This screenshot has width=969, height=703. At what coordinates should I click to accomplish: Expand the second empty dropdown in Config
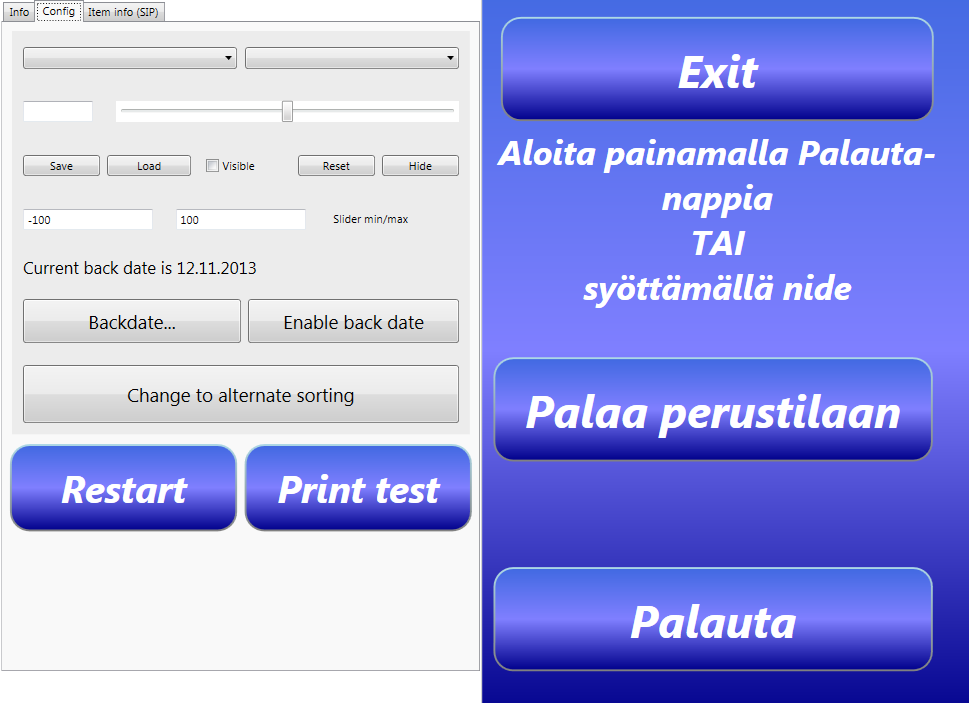[352, 58]
